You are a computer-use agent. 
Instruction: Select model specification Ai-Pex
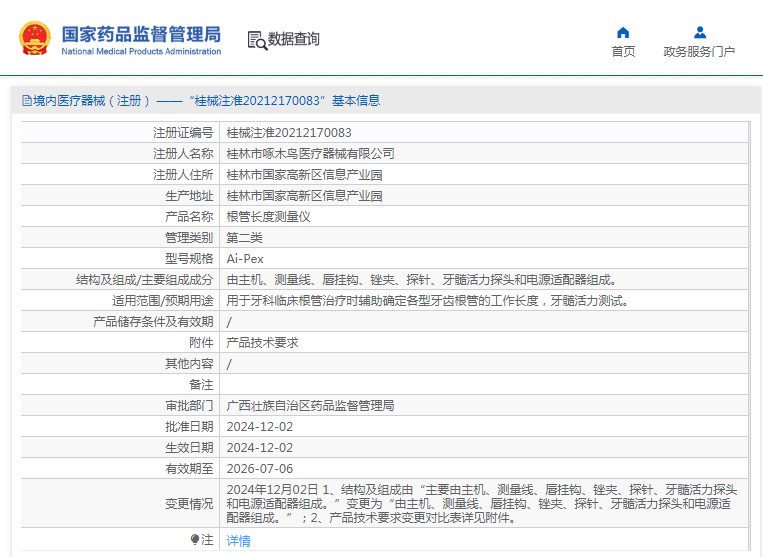[245, 258]
